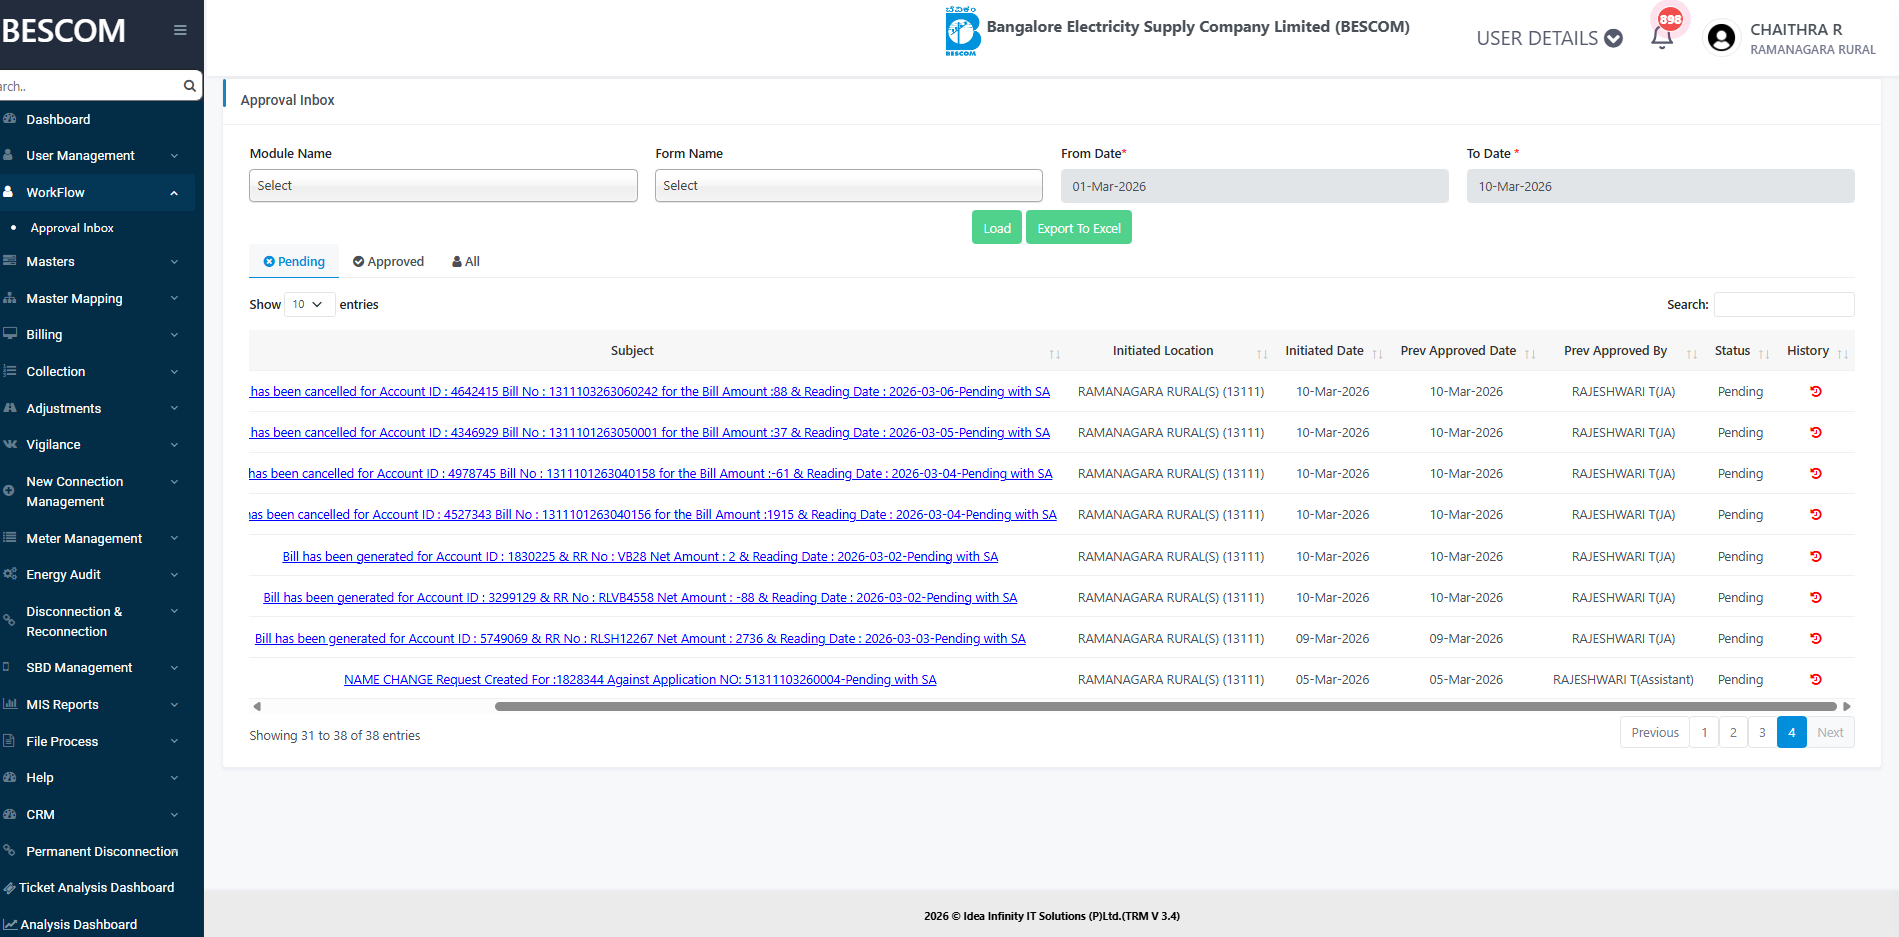Viewport: 1899px width, 937px height.
Task: Switch to the Approved tab
Action: point(388,262)
